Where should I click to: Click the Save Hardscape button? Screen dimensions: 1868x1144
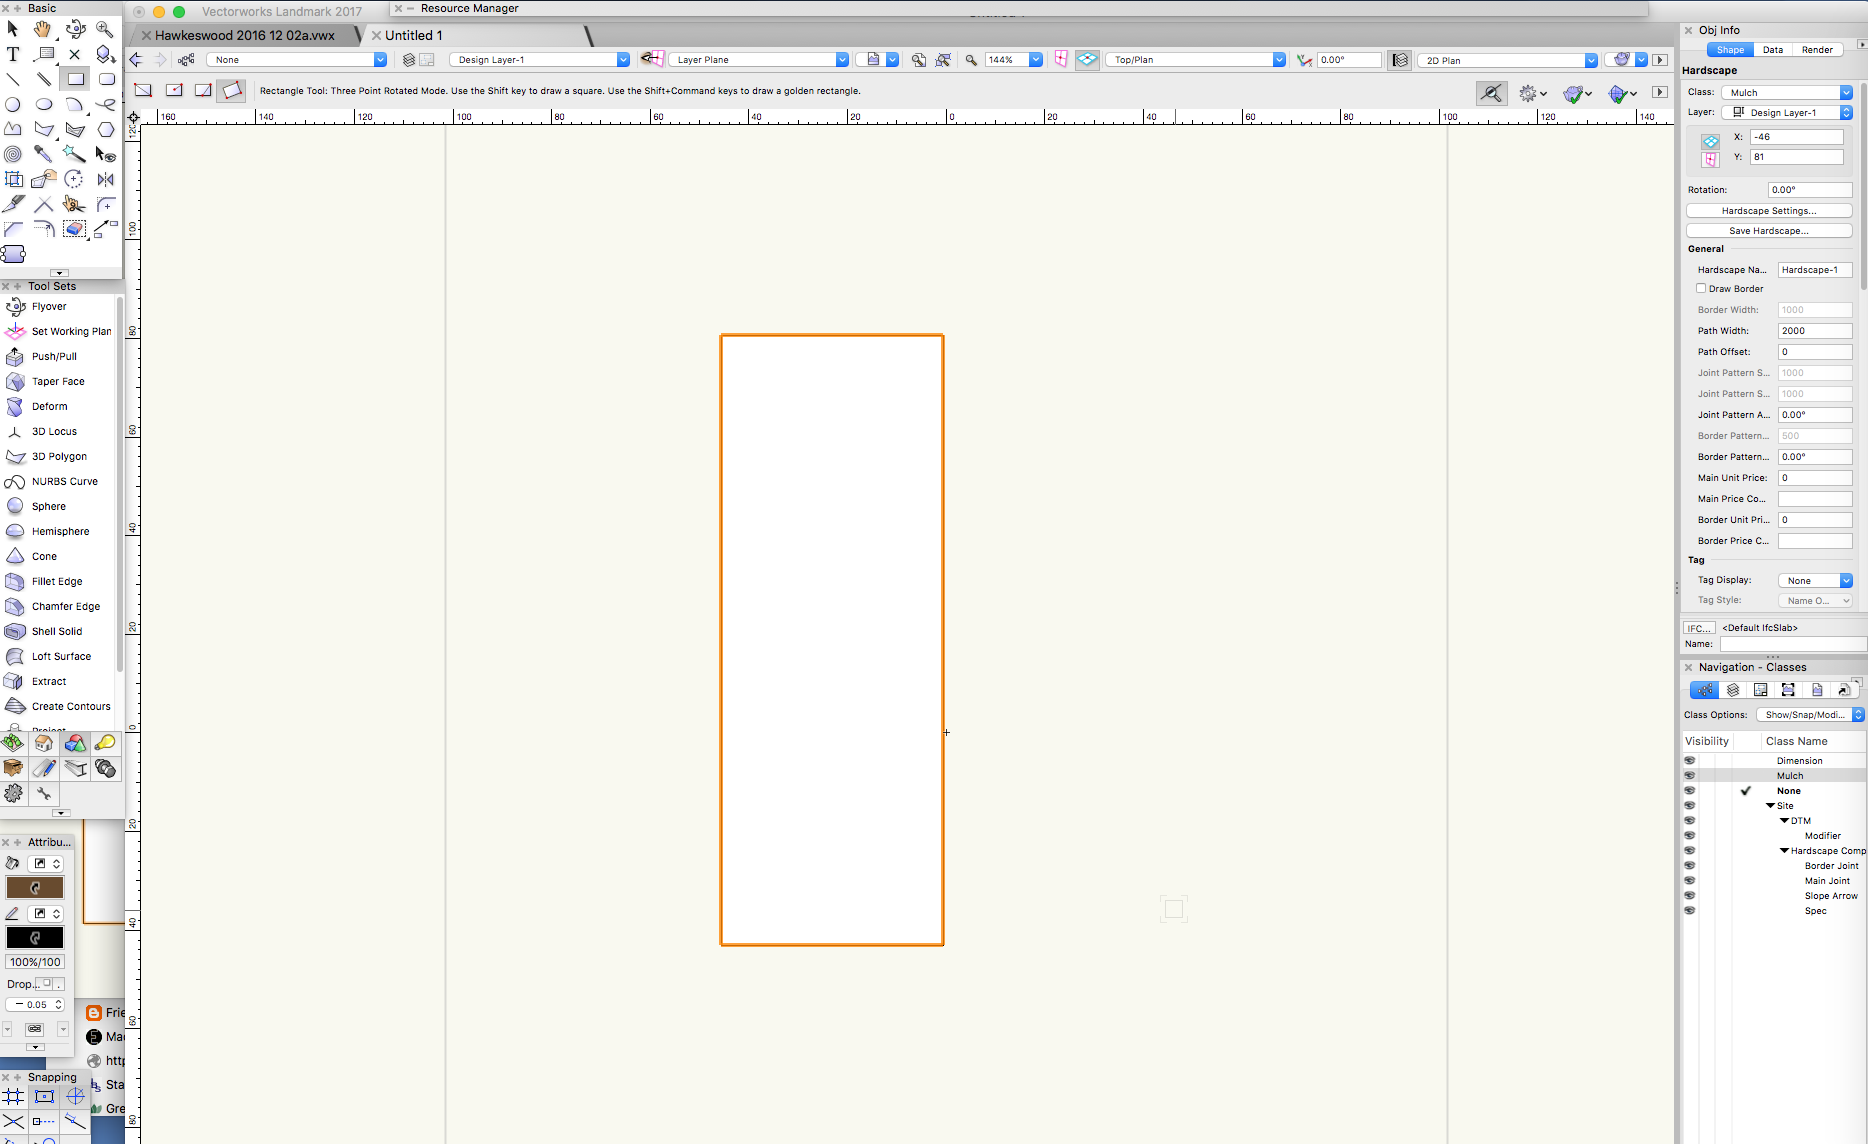tap(1768, 230)
